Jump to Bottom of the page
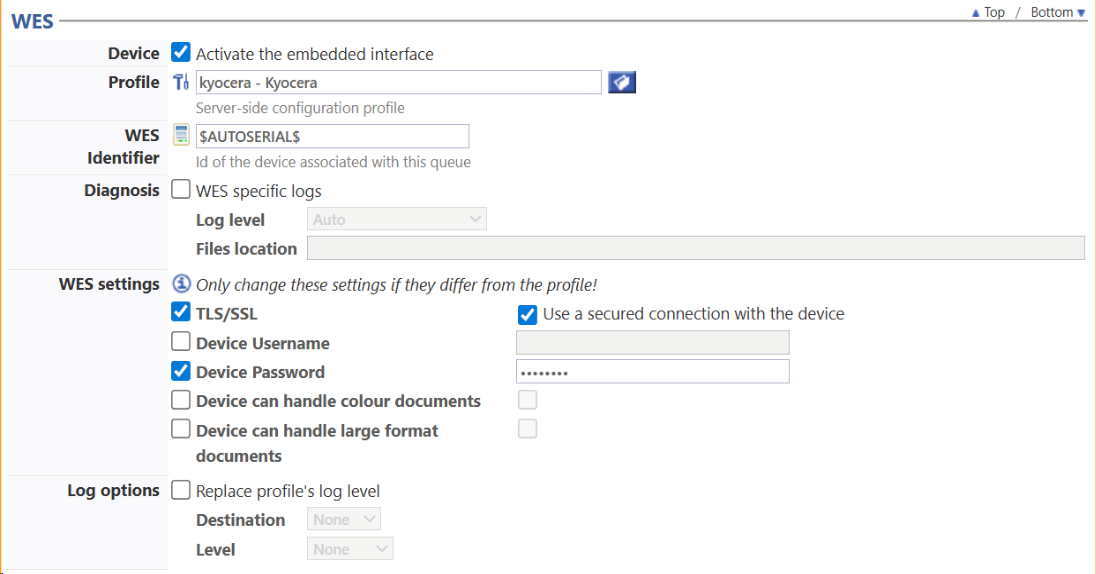The width and height of the screenshot is (1096, 574). [x=1057, y=12]
